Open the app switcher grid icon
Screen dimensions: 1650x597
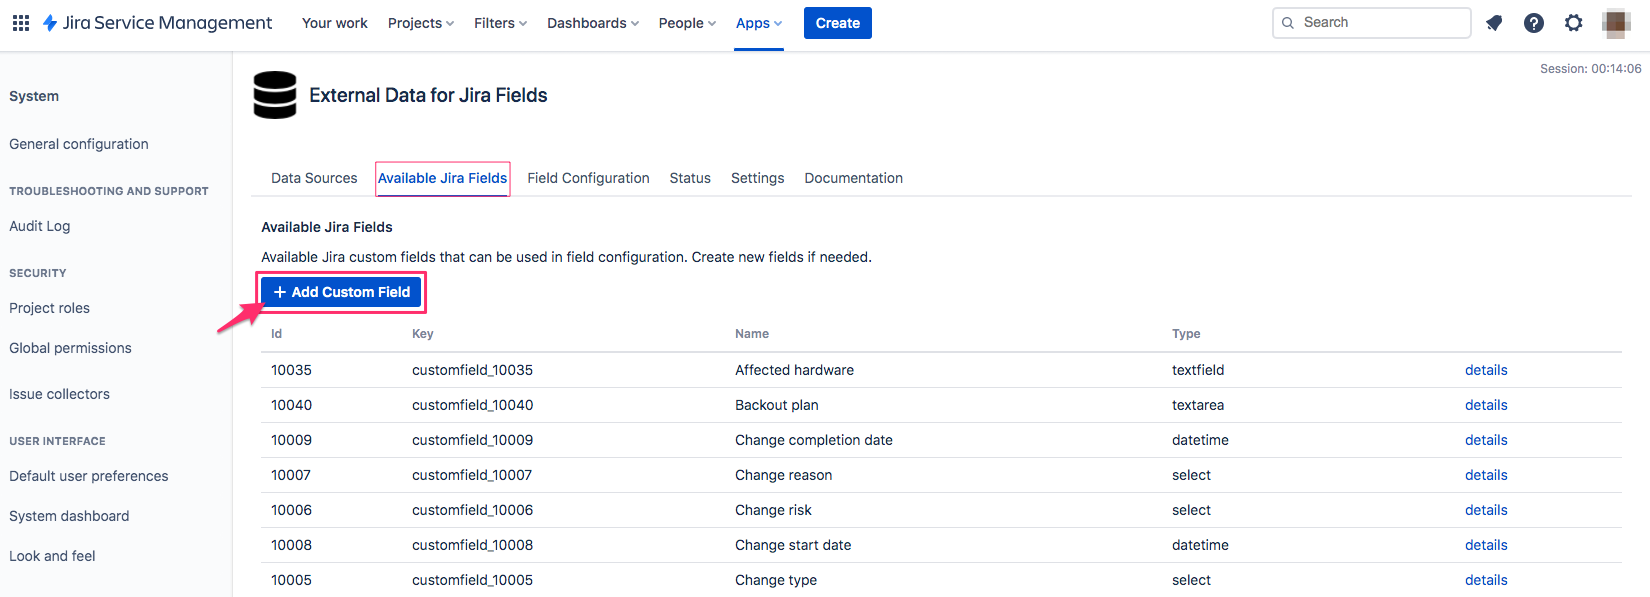[x=20, y=23]
